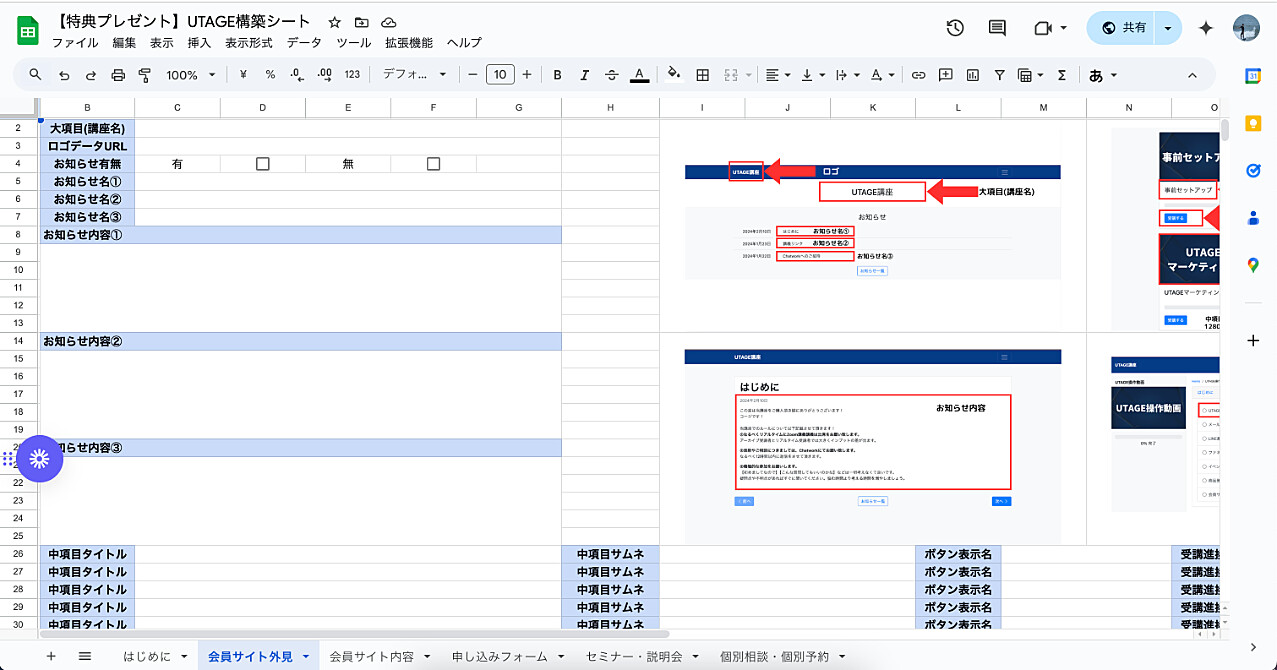Add a comment from the toolbar
The image size is (1277, 670).
click(945, 75)
